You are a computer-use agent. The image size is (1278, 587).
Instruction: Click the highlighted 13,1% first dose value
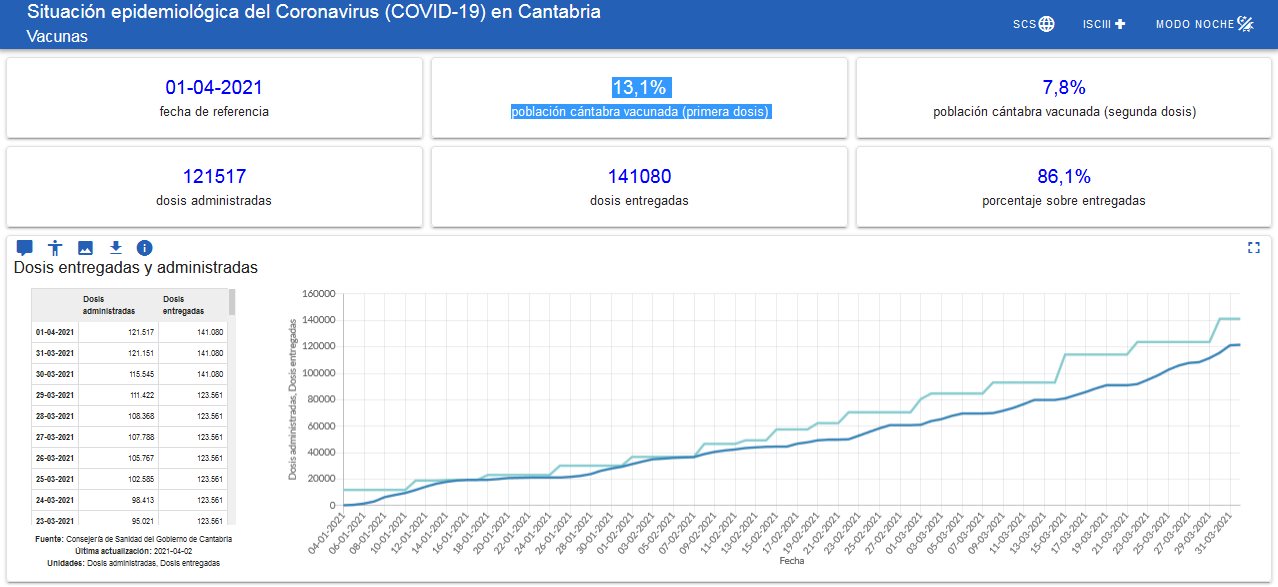(640, 88)
